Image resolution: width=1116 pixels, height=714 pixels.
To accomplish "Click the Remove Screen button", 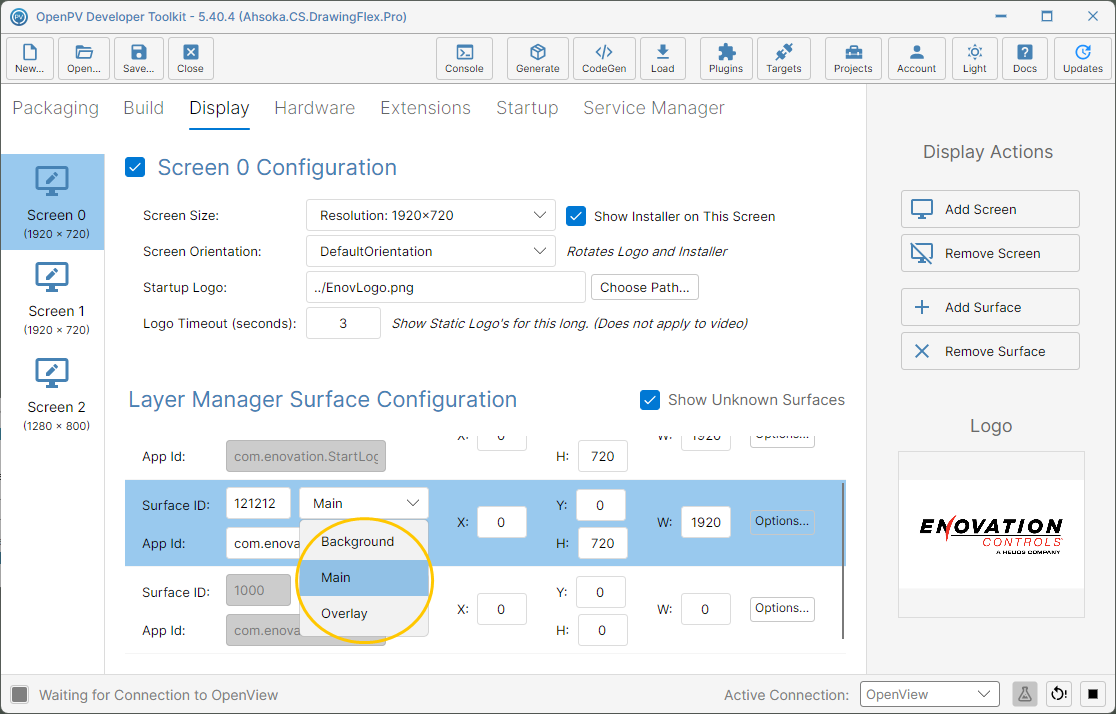I will point(990,253).
